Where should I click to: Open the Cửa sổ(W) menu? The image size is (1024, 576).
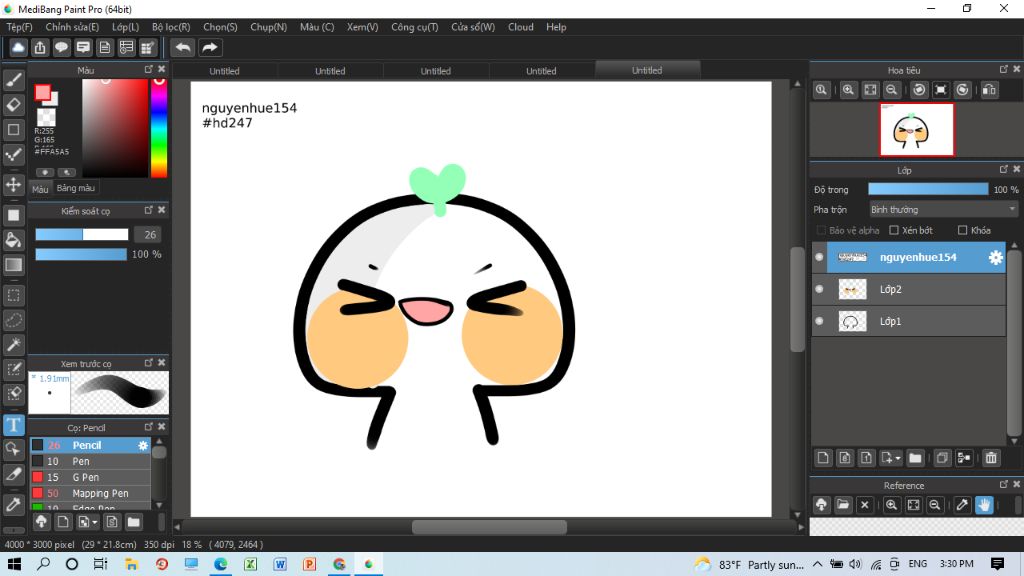point(473,27)
